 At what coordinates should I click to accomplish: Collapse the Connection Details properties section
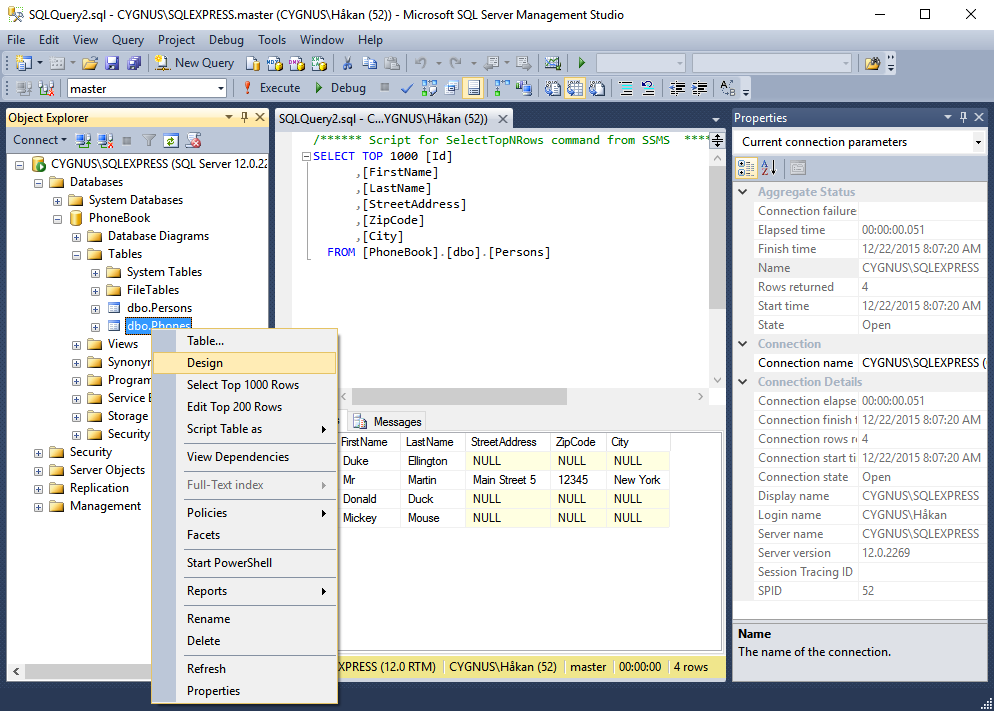(743, 381)
